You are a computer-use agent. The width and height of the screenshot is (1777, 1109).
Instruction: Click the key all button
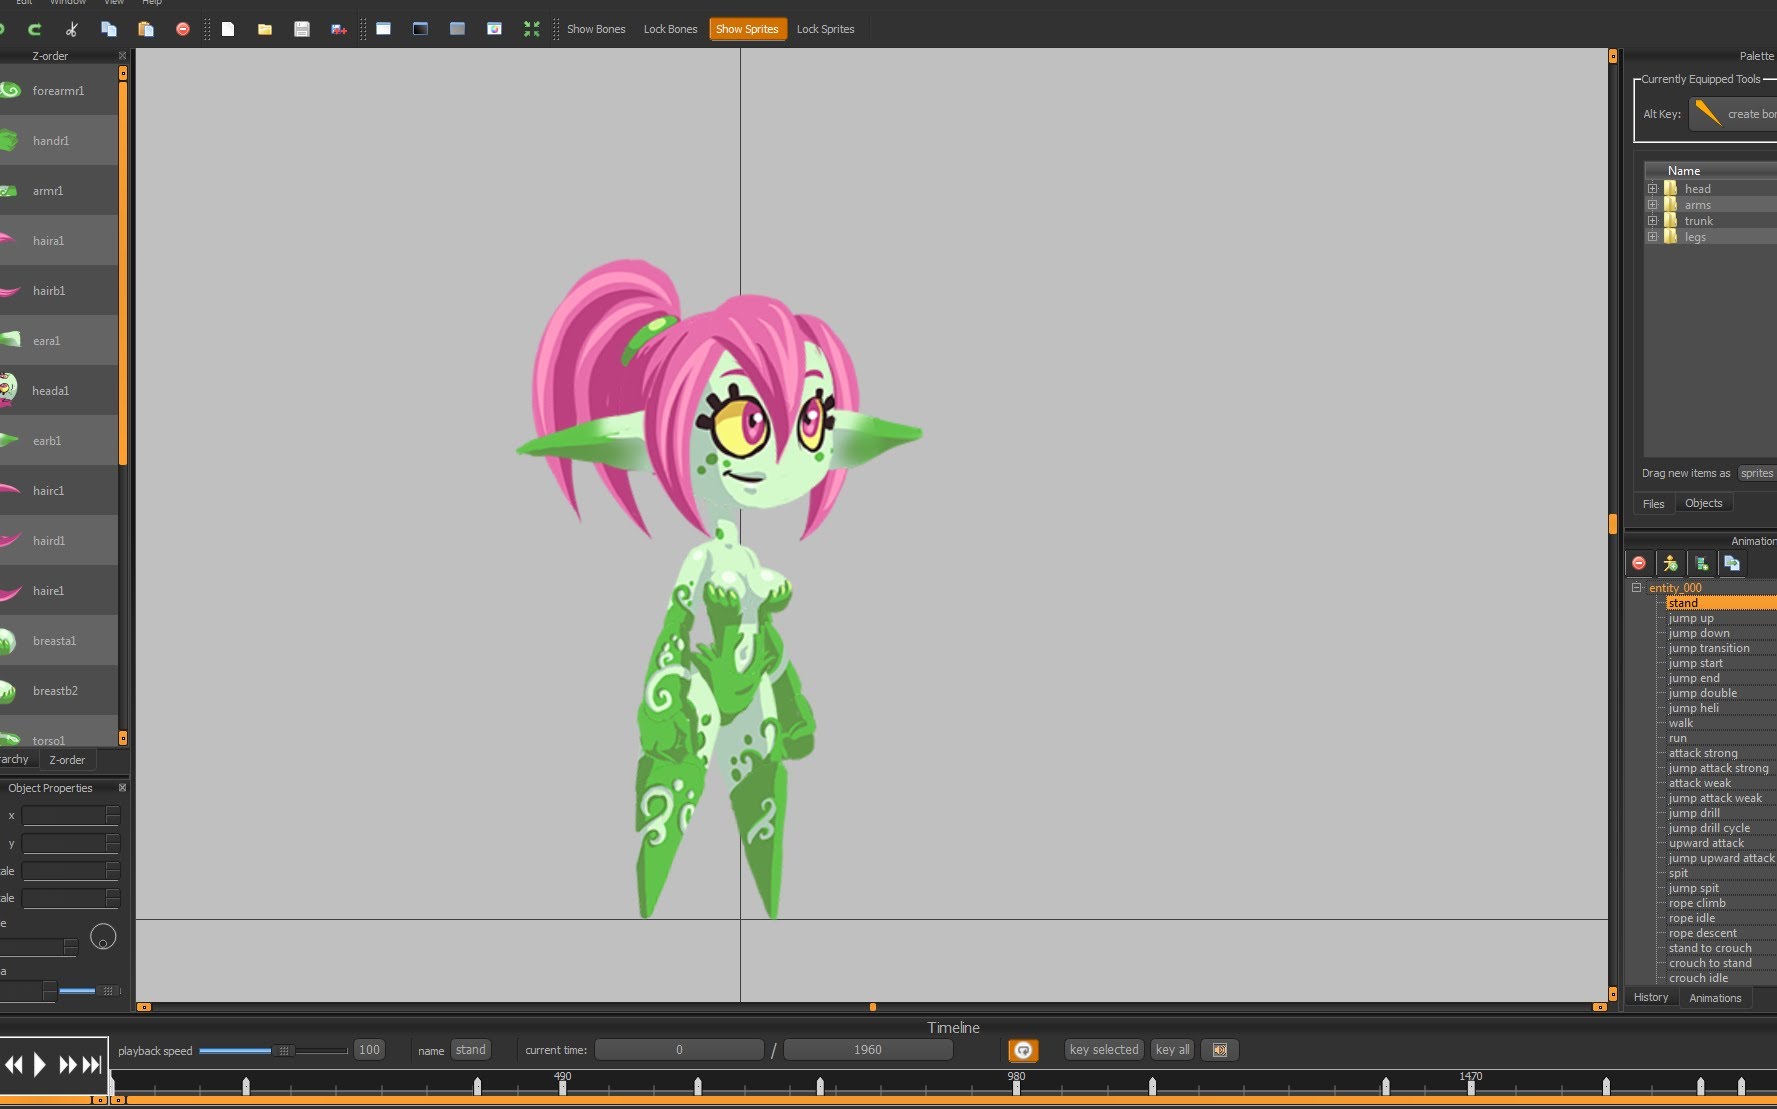(x=1172, y=1050)
